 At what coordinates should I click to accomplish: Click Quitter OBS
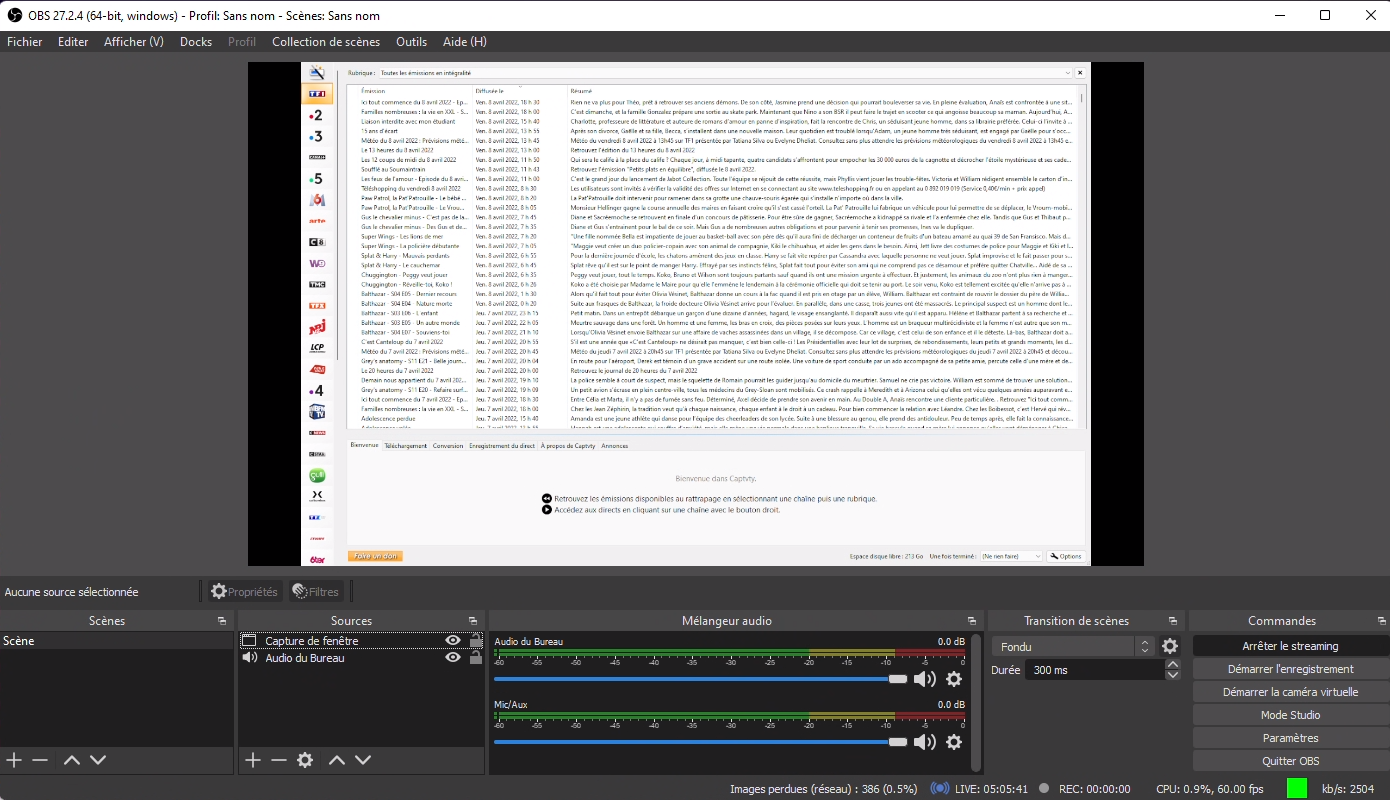(1290, 761)
